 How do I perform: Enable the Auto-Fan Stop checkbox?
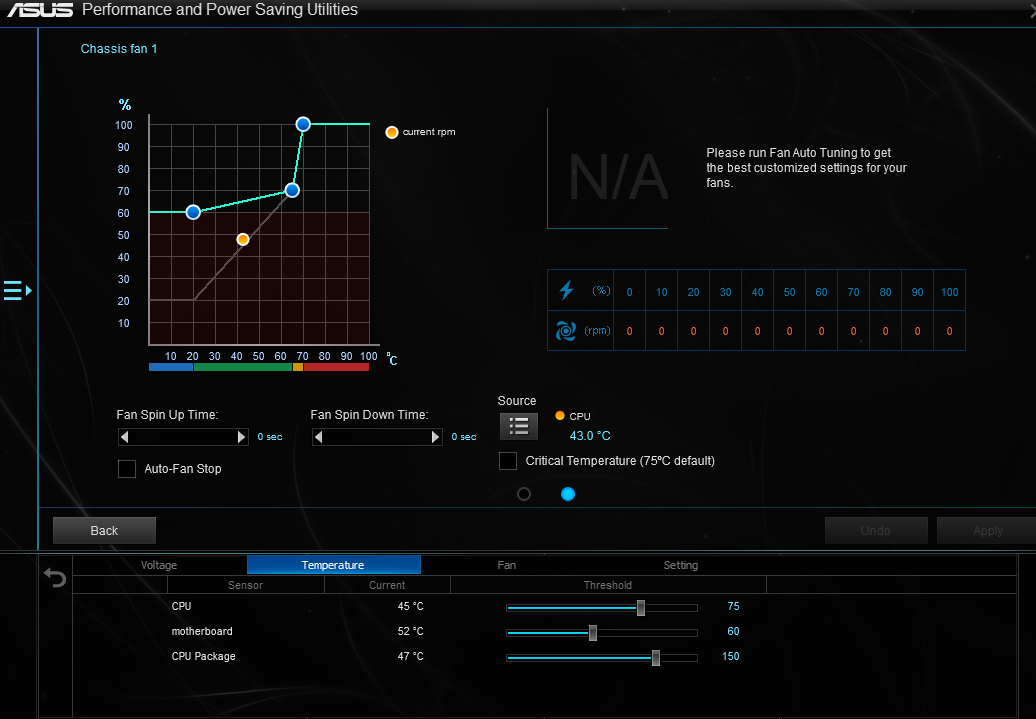tap(127, 469)
